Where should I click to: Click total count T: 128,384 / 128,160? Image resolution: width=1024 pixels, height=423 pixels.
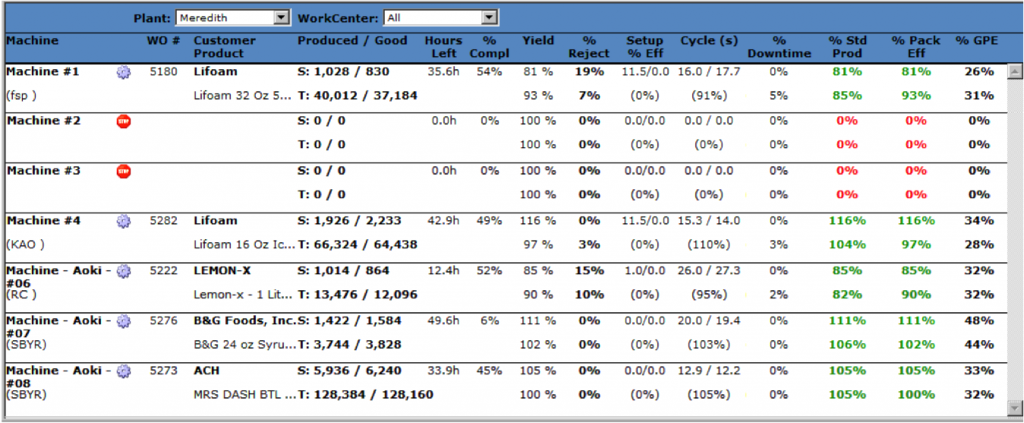click(x=366, y=395)
